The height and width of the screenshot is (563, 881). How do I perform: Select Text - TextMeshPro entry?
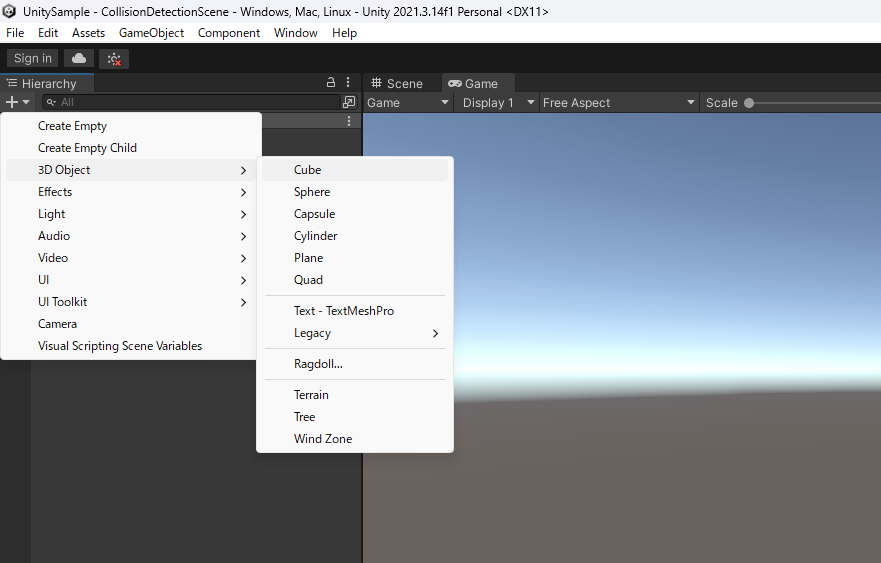coord(355,311)
